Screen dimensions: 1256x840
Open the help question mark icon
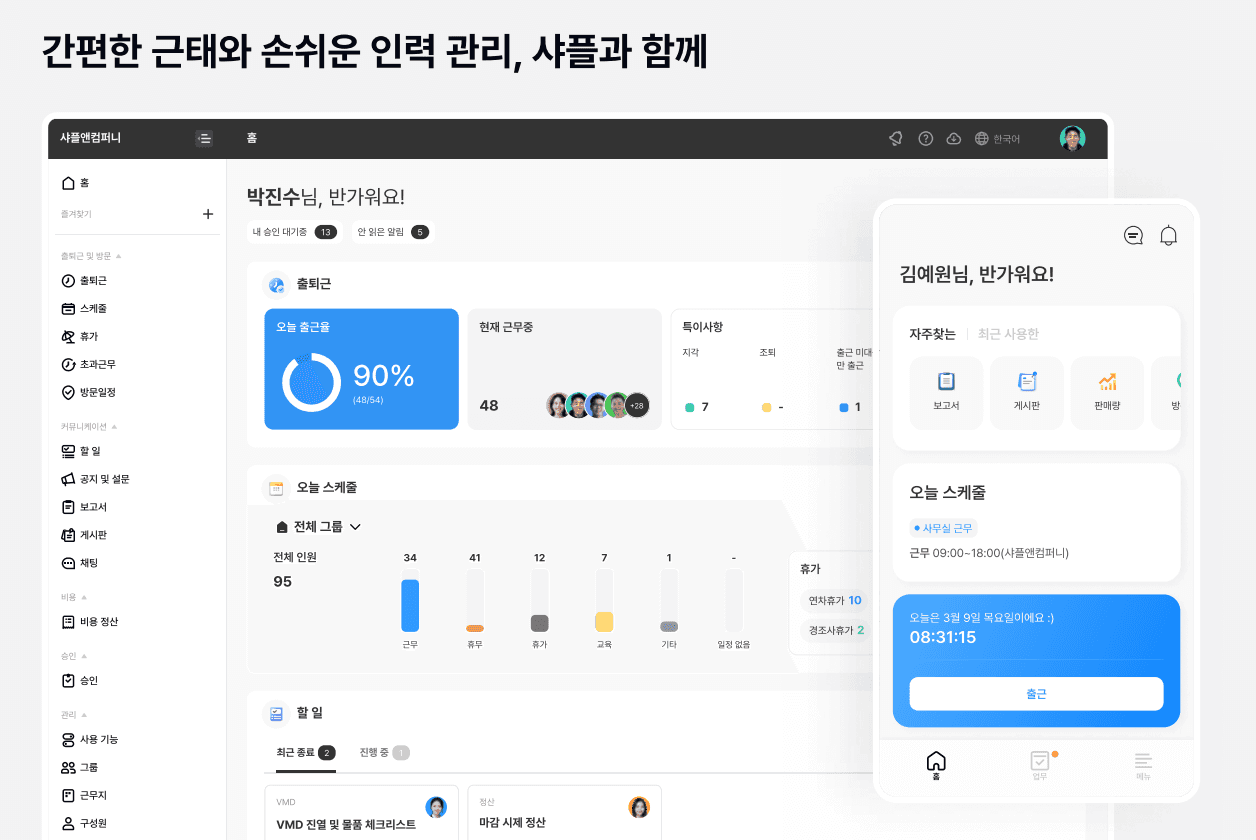pos(926,139)
